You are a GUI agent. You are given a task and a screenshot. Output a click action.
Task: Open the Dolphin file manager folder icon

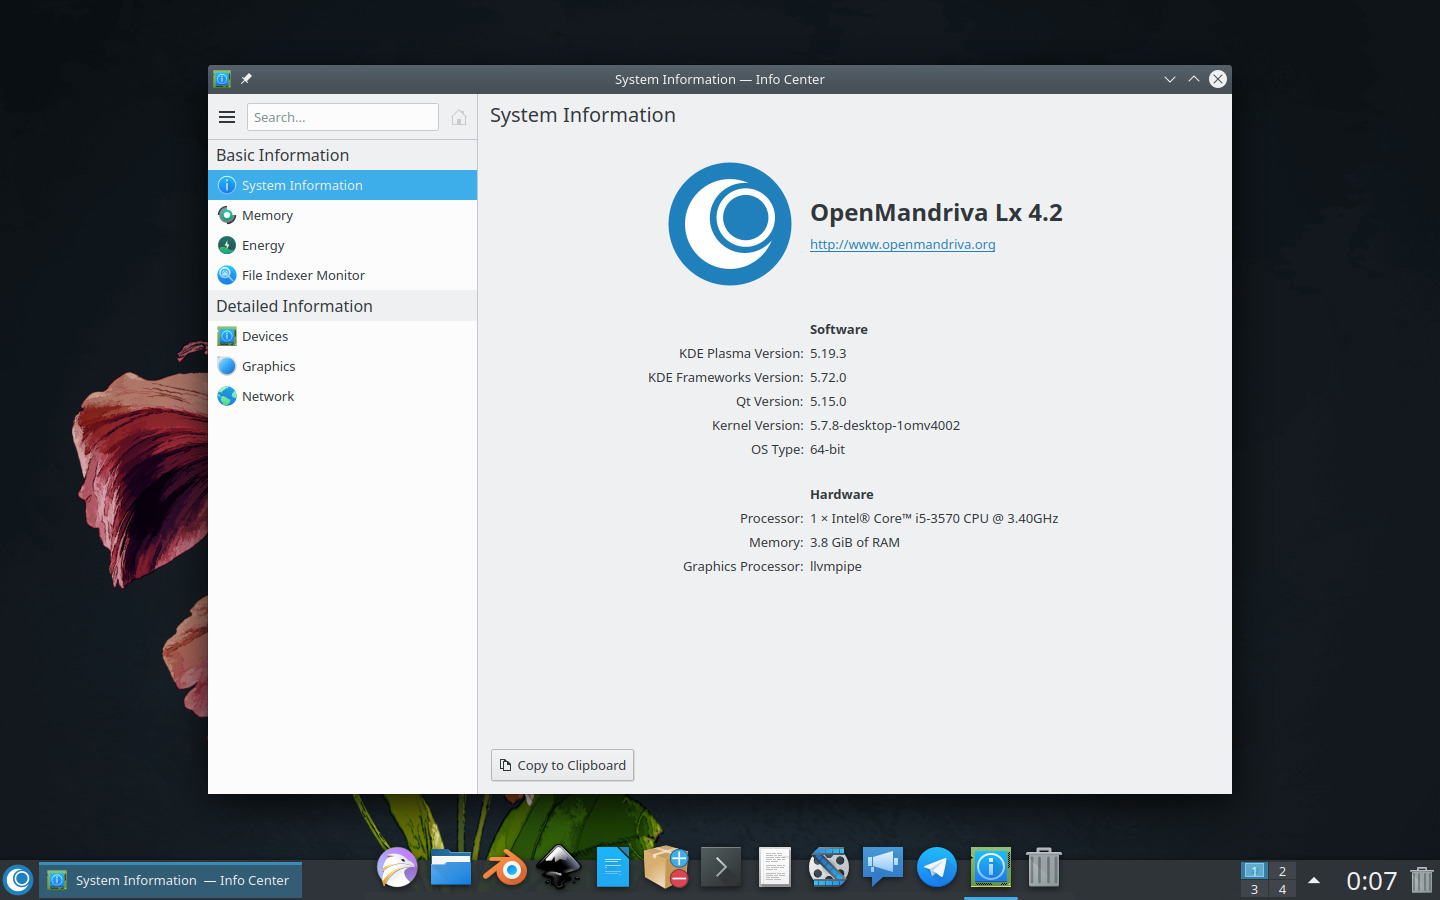pos(451,867)
